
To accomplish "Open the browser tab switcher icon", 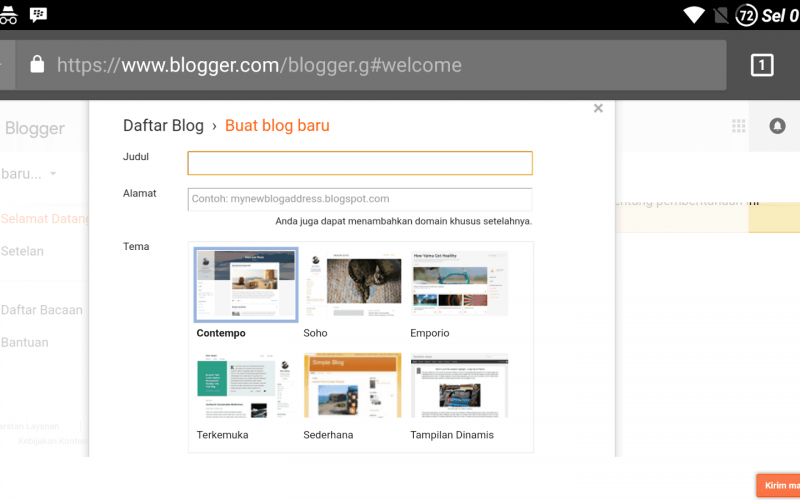I will [762, 65].
